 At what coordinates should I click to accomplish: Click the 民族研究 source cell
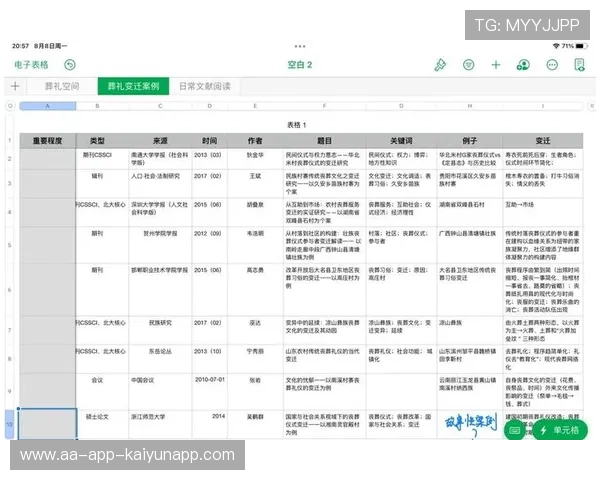(x=160, y=331)
